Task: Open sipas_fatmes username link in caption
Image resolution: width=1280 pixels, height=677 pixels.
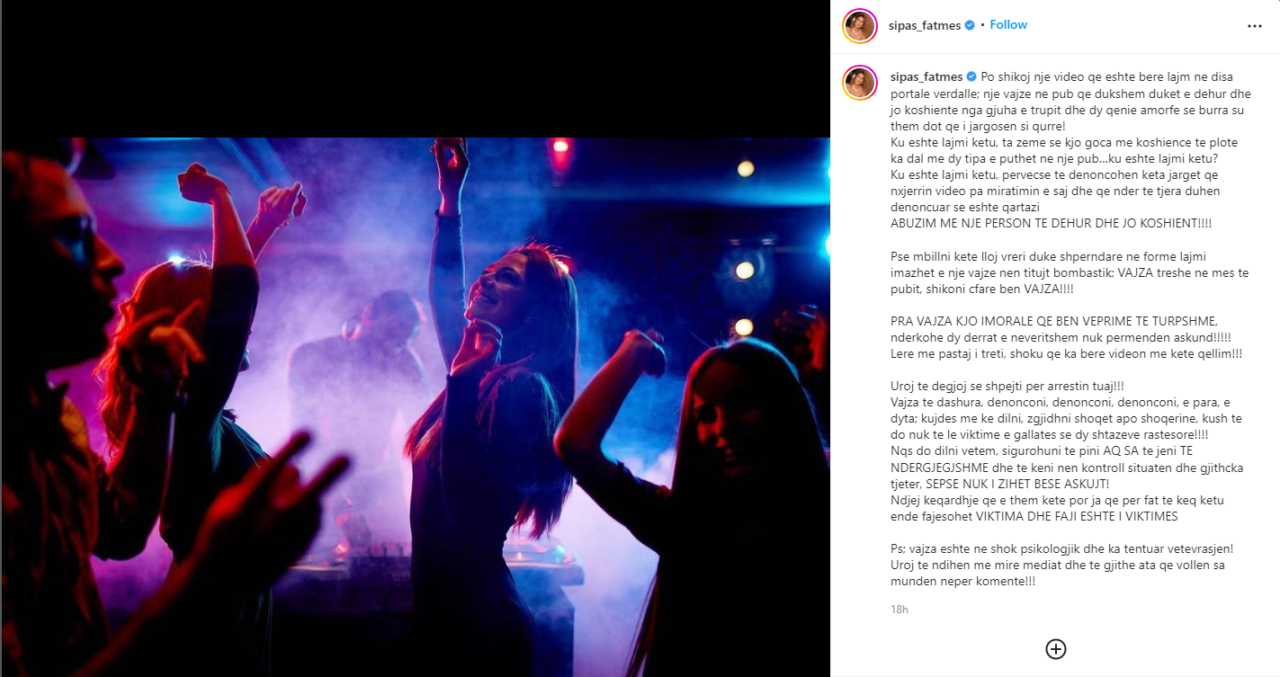Action: tap(925, 76)
